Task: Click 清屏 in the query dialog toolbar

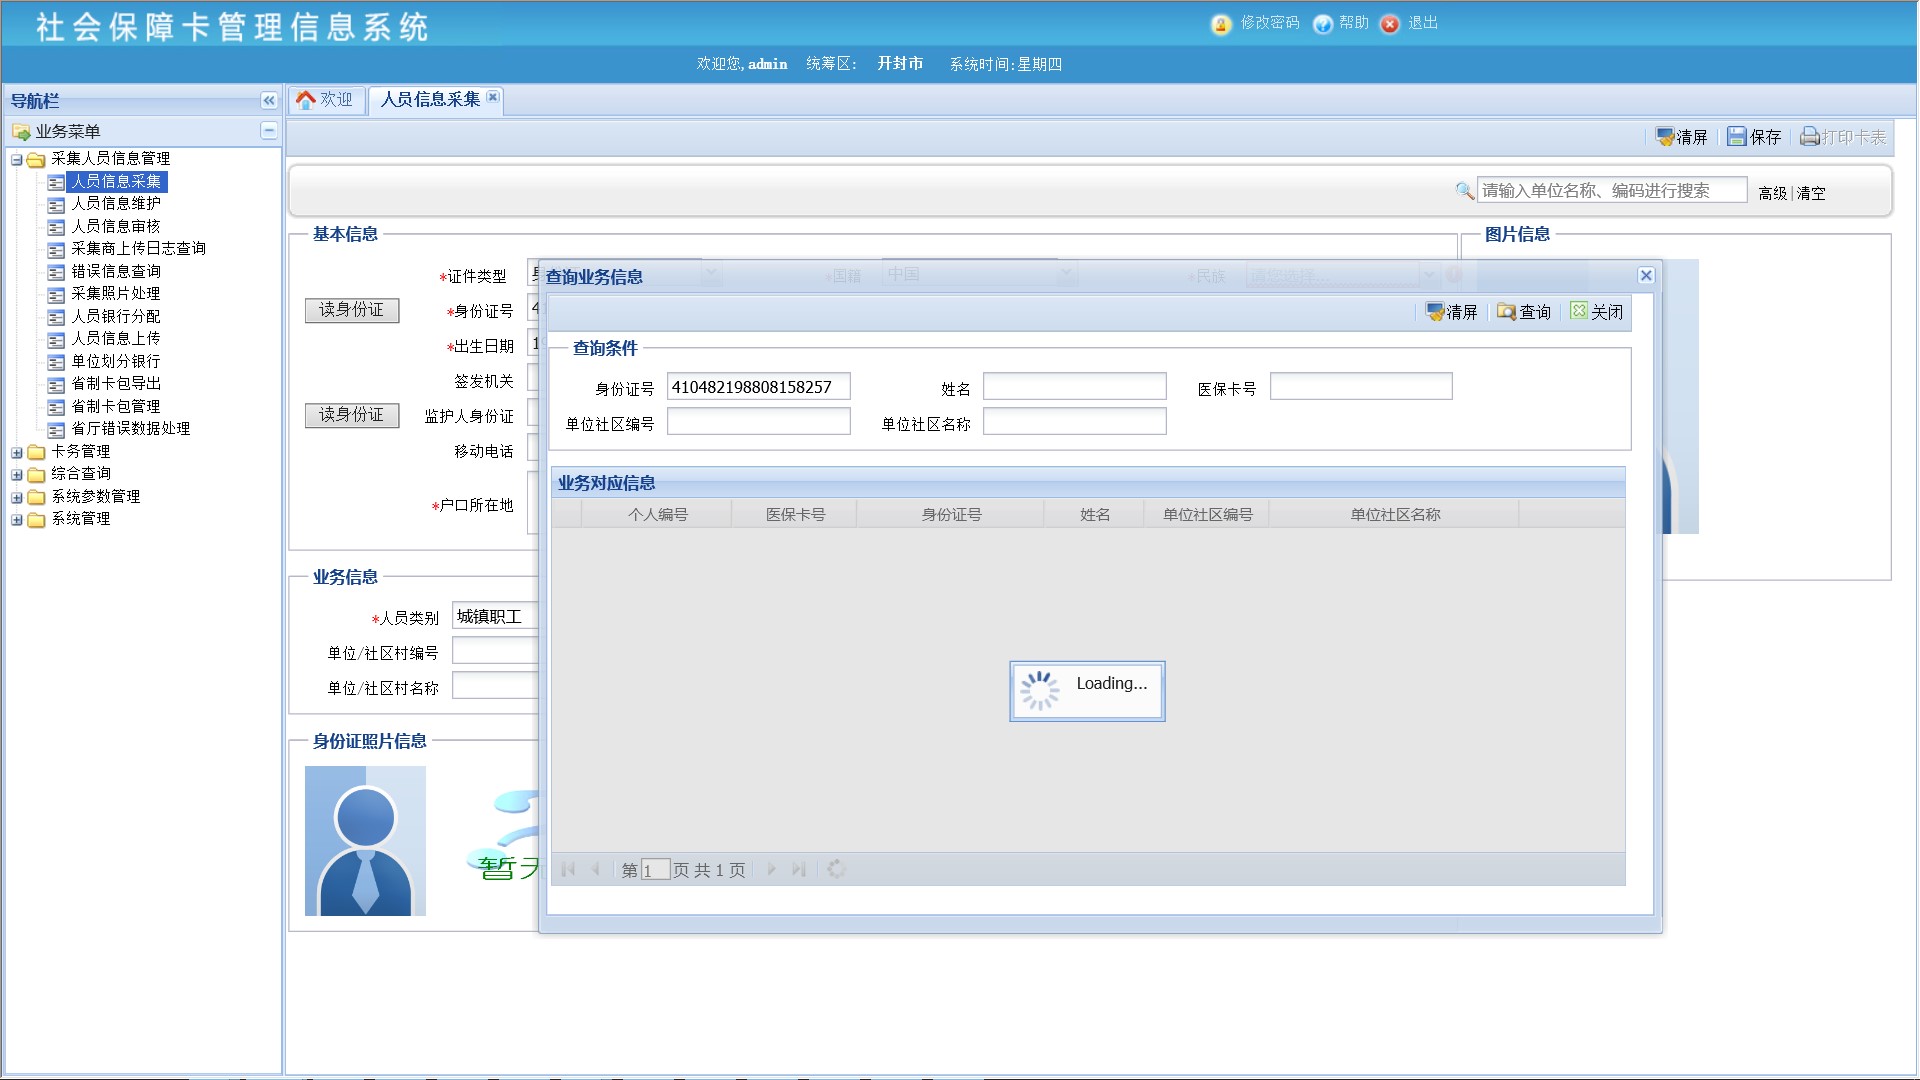Action: tap(1452, 312)
